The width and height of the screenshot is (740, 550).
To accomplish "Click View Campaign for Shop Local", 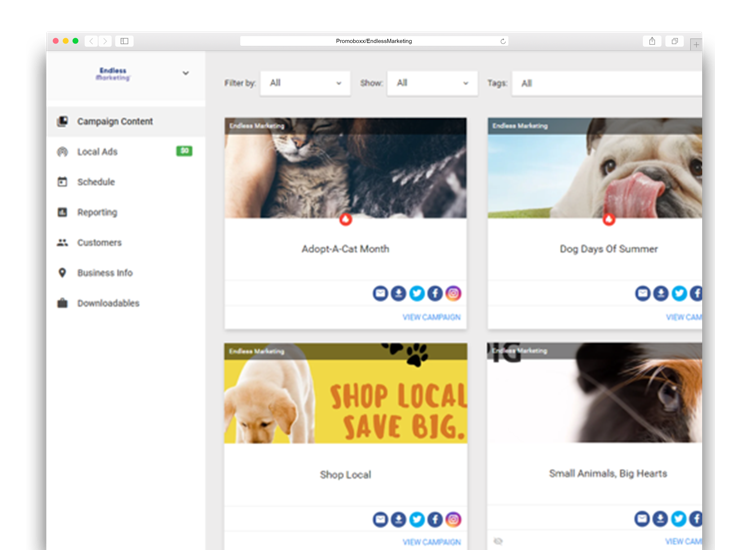I will 431,542.
